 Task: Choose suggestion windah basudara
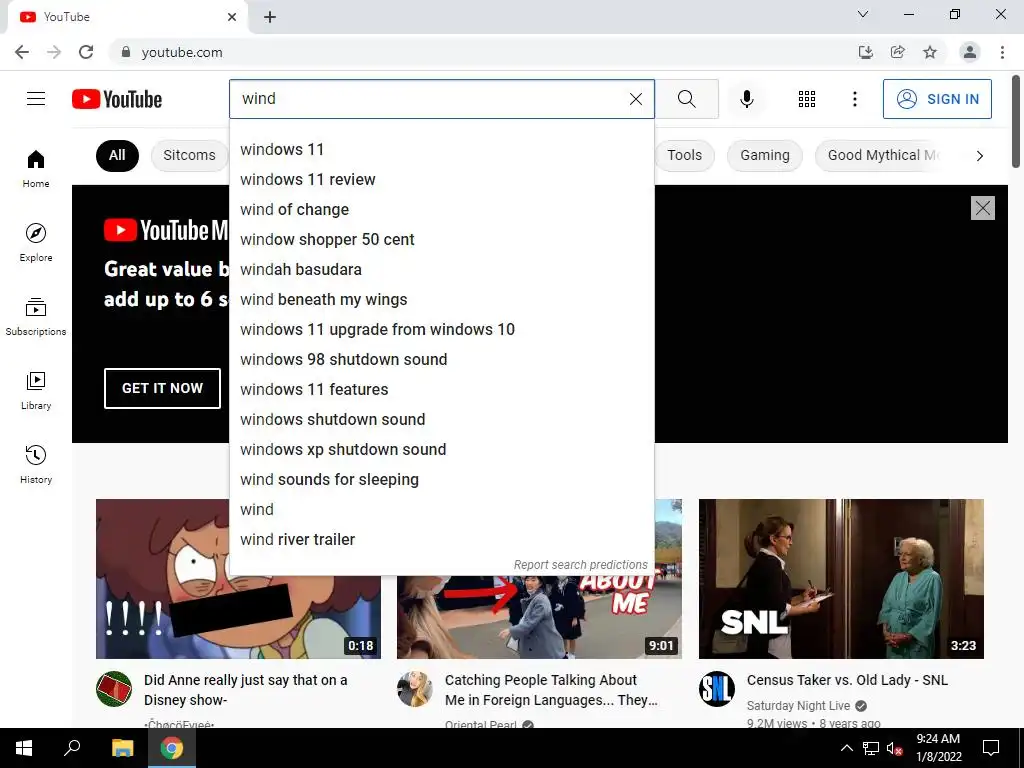(x=441, y=270)
